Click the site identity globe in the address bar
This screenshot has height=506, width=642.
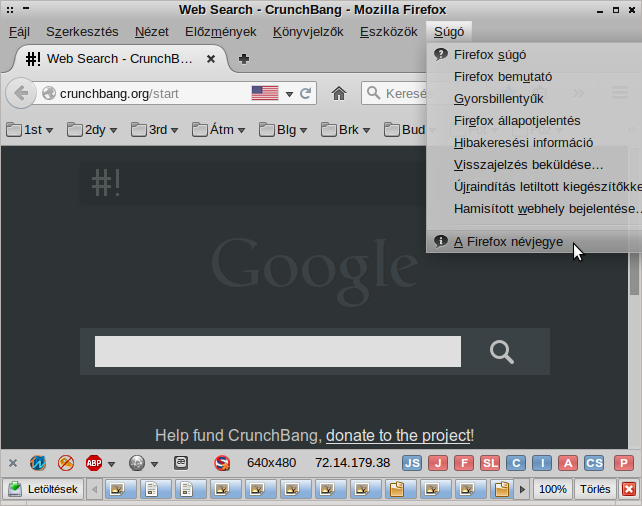pyautogui.click(x=49, y=93)
